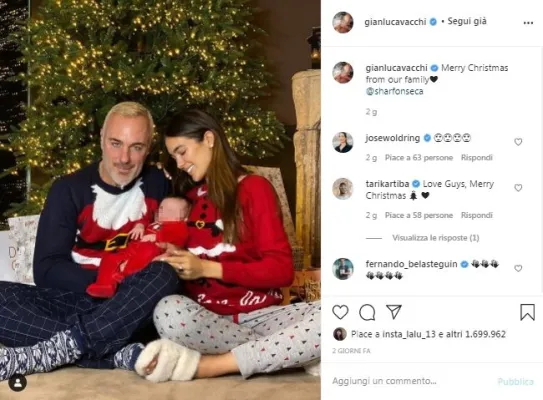Open the three-dot more options menu
This screenshot has height=400, width=543.
point(528,23)
